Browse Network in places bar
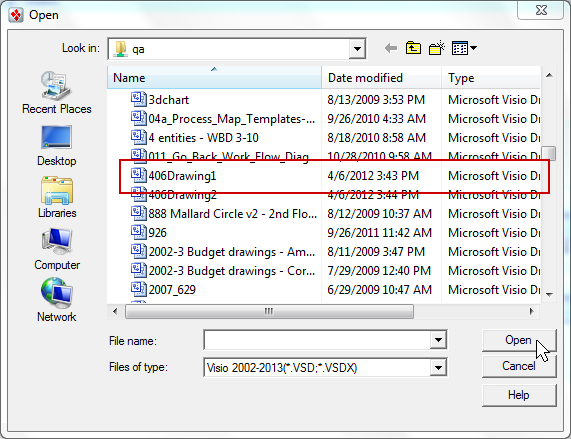The height and width of the screenshot is (439, 571). tap(56, 300)
